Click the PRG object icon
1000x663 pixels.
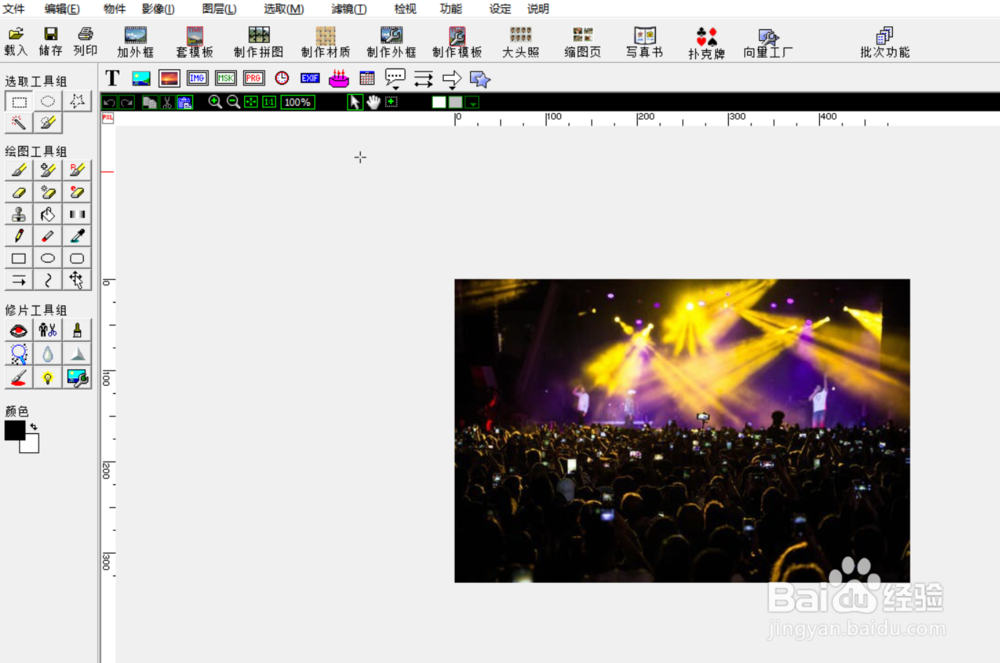[x=254, y=78]
